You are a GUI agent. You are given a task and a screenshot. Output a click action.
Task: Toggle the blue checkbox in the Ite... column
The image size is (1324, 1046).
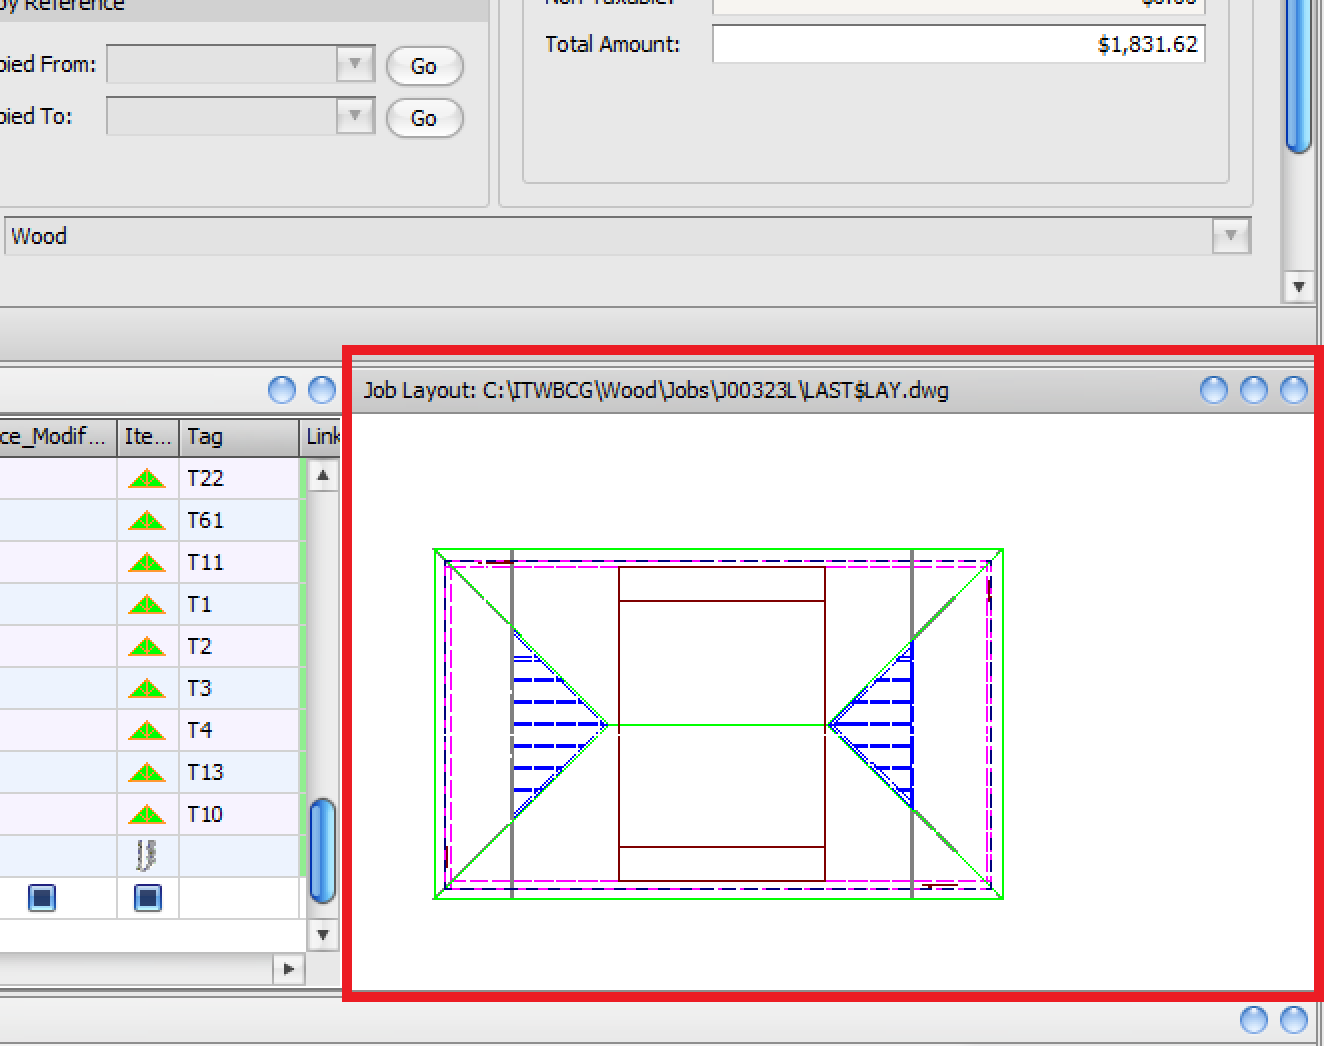(x=147, y=898)
